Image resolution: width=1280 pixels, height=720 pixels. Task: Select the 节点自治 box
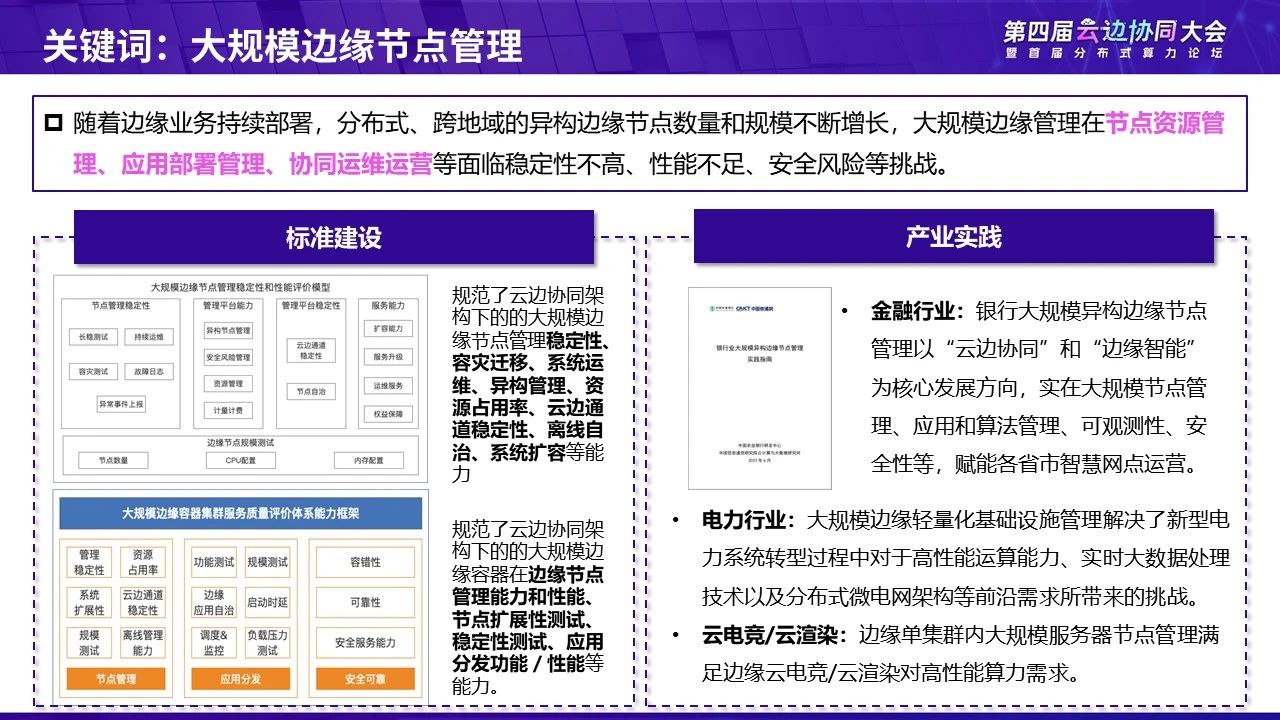pyautogui.click(x=311, y=391)
